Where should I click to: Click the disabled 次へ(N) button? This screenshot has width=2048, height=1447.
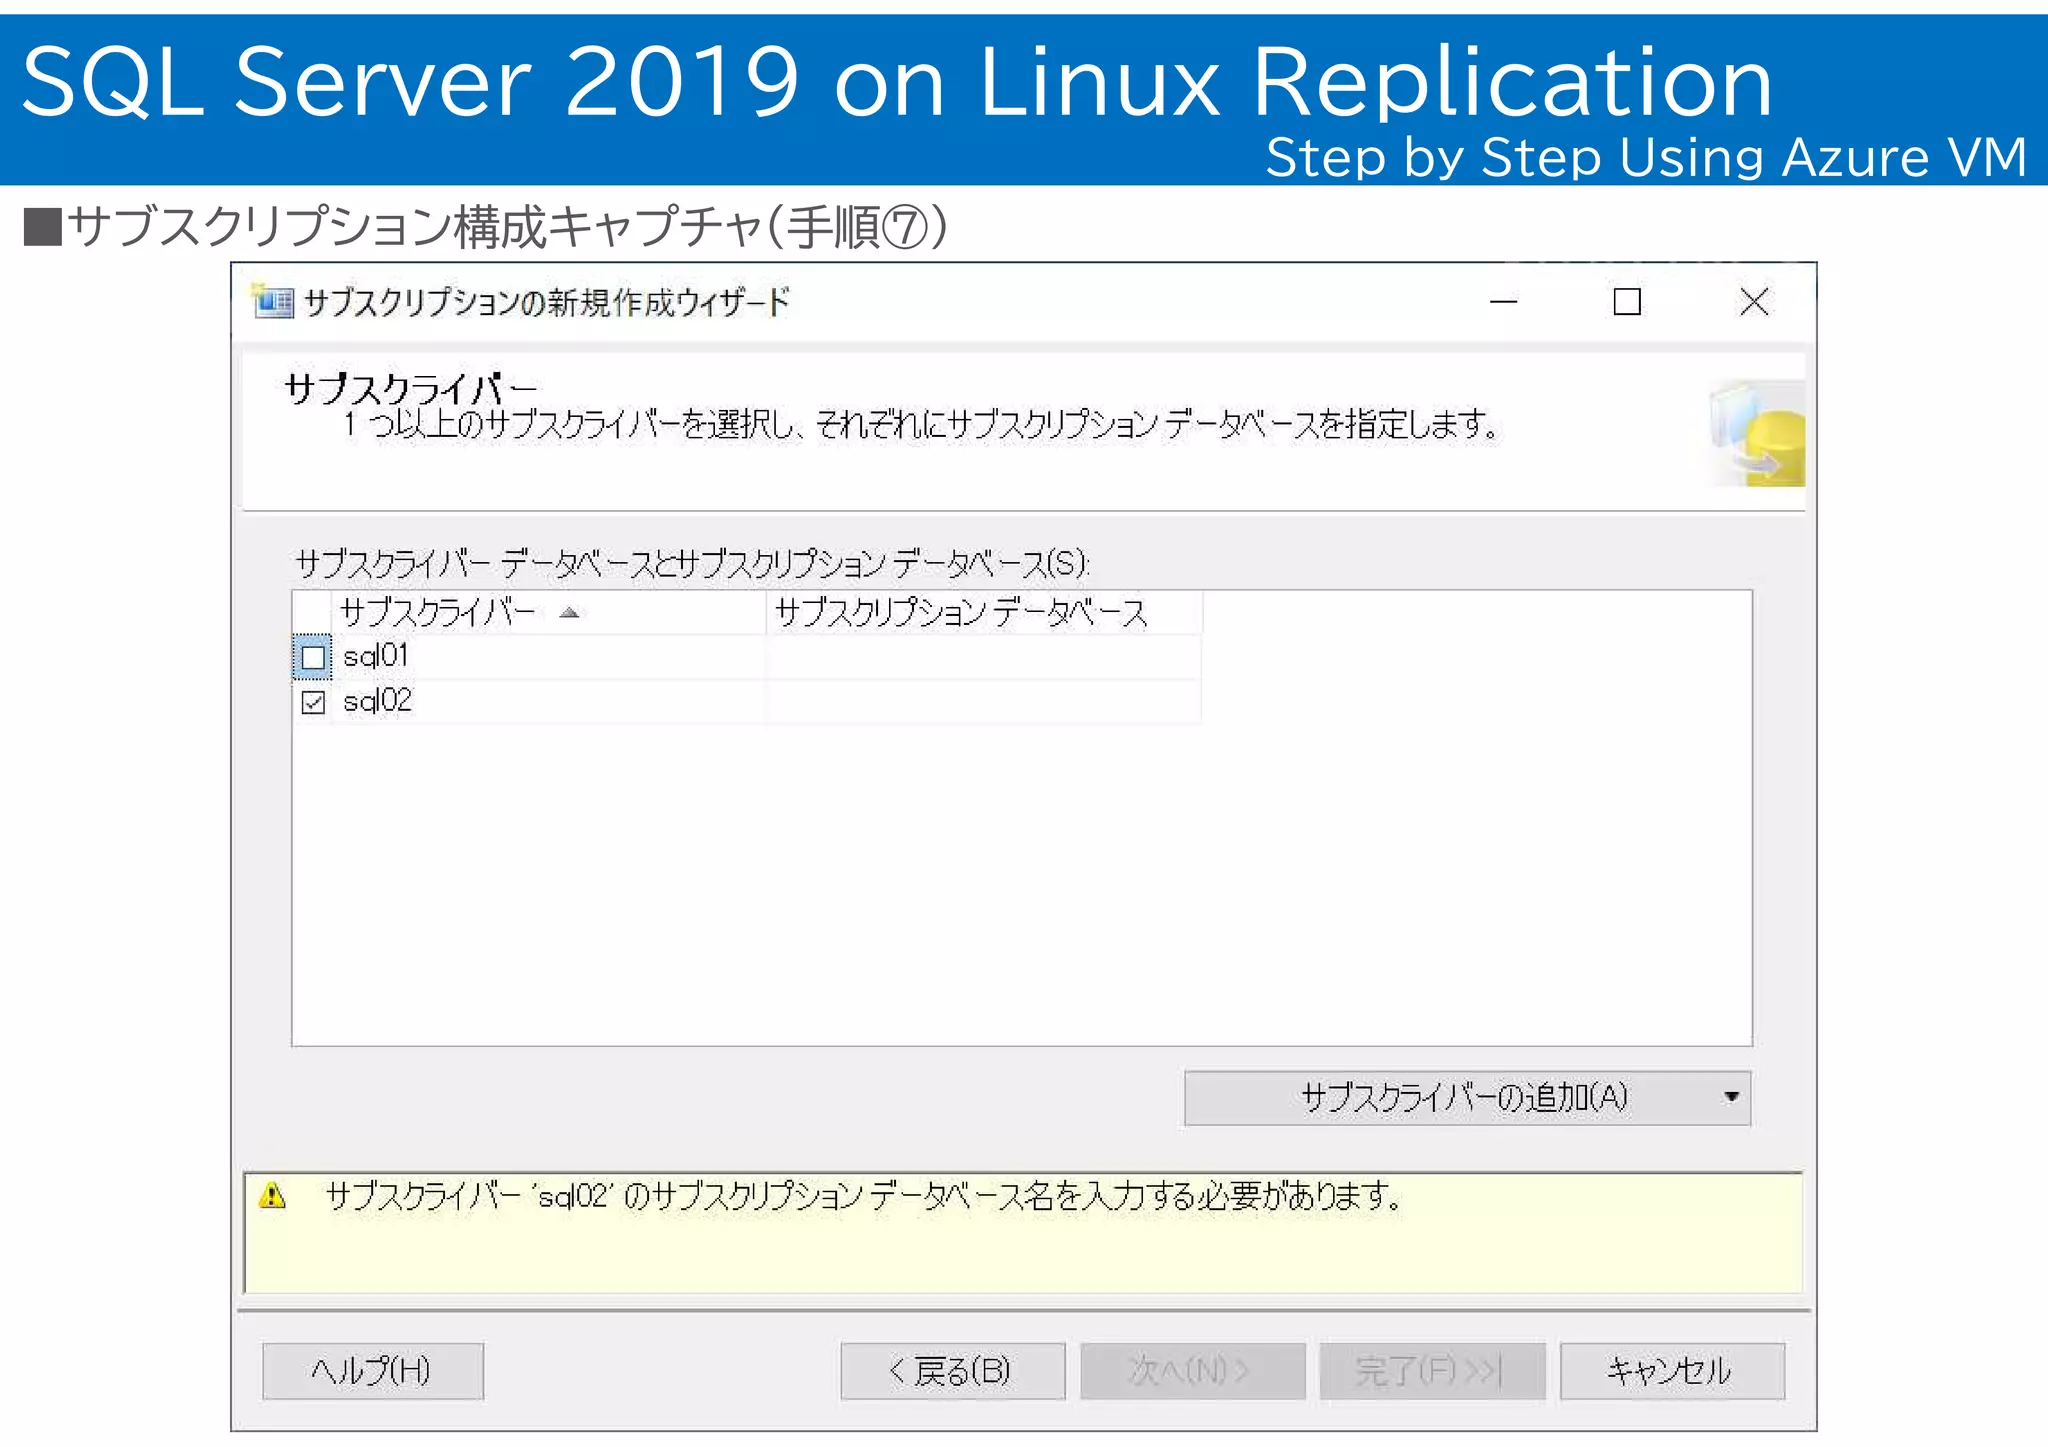pos(1193,1370)
